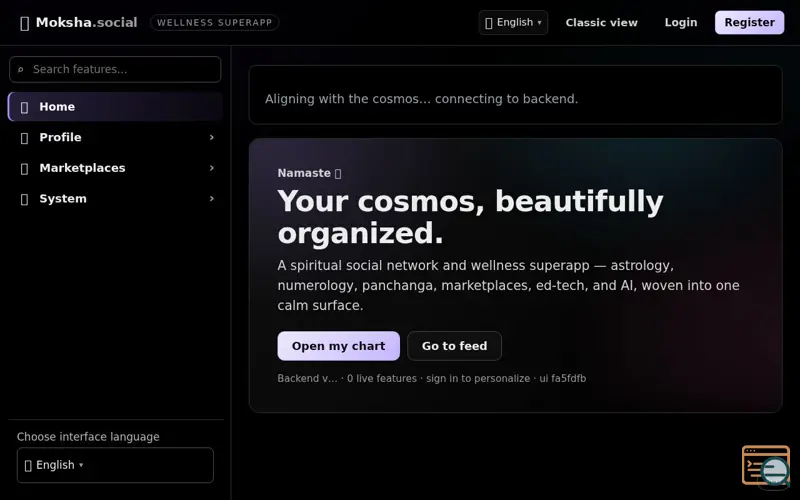Click the Open my chart button

tap(338, 346)
